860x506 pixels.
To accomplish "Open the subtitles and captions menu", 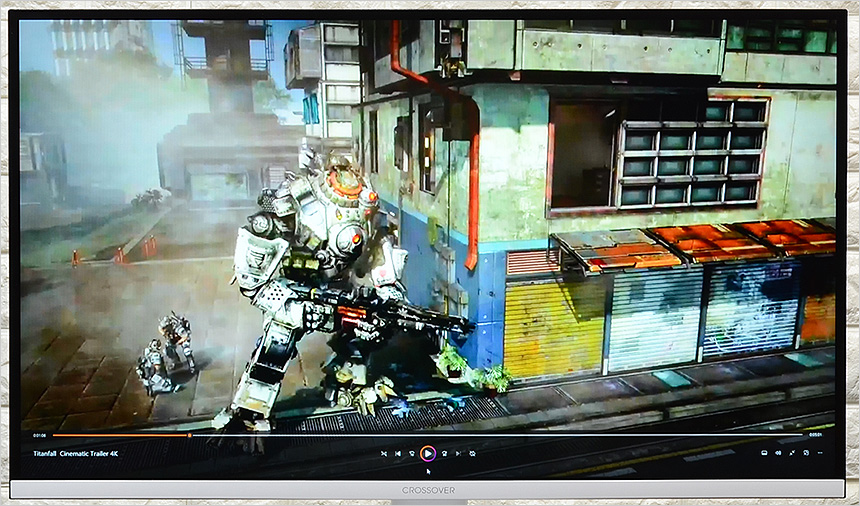I will tap(763, 454).
